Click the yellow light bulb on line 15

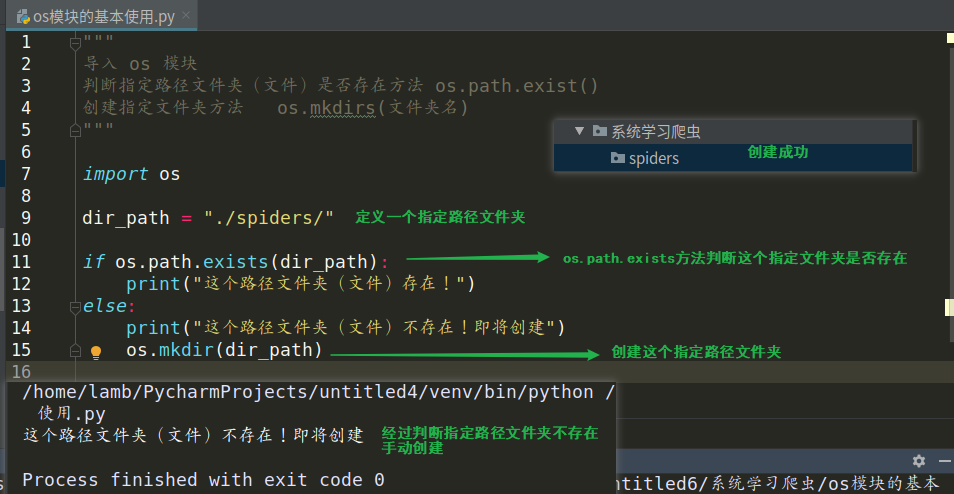[96, 352]
